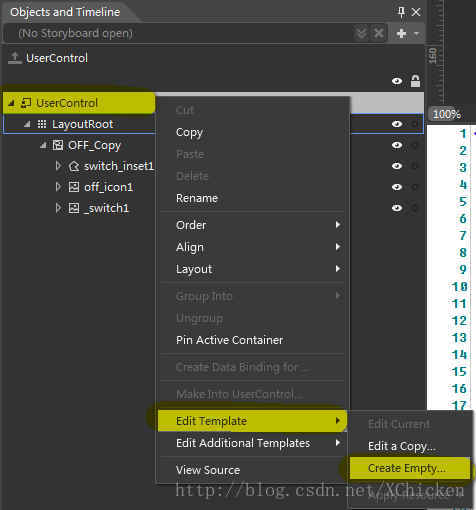Select the LayoutRoot tree item
The width and height of the screenshot is (476, 510).
pyautogui.click(x=82, y=124)
